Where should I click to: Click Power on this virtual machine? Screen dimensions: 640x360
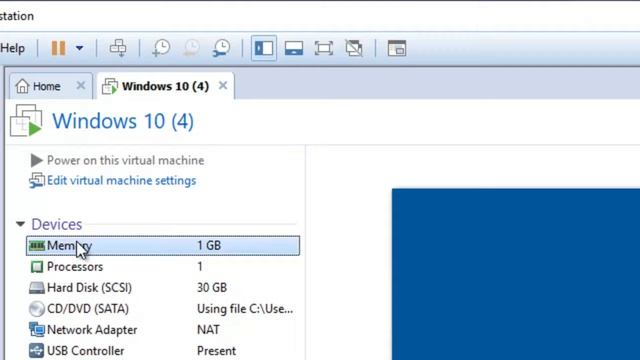pos(126,160)
